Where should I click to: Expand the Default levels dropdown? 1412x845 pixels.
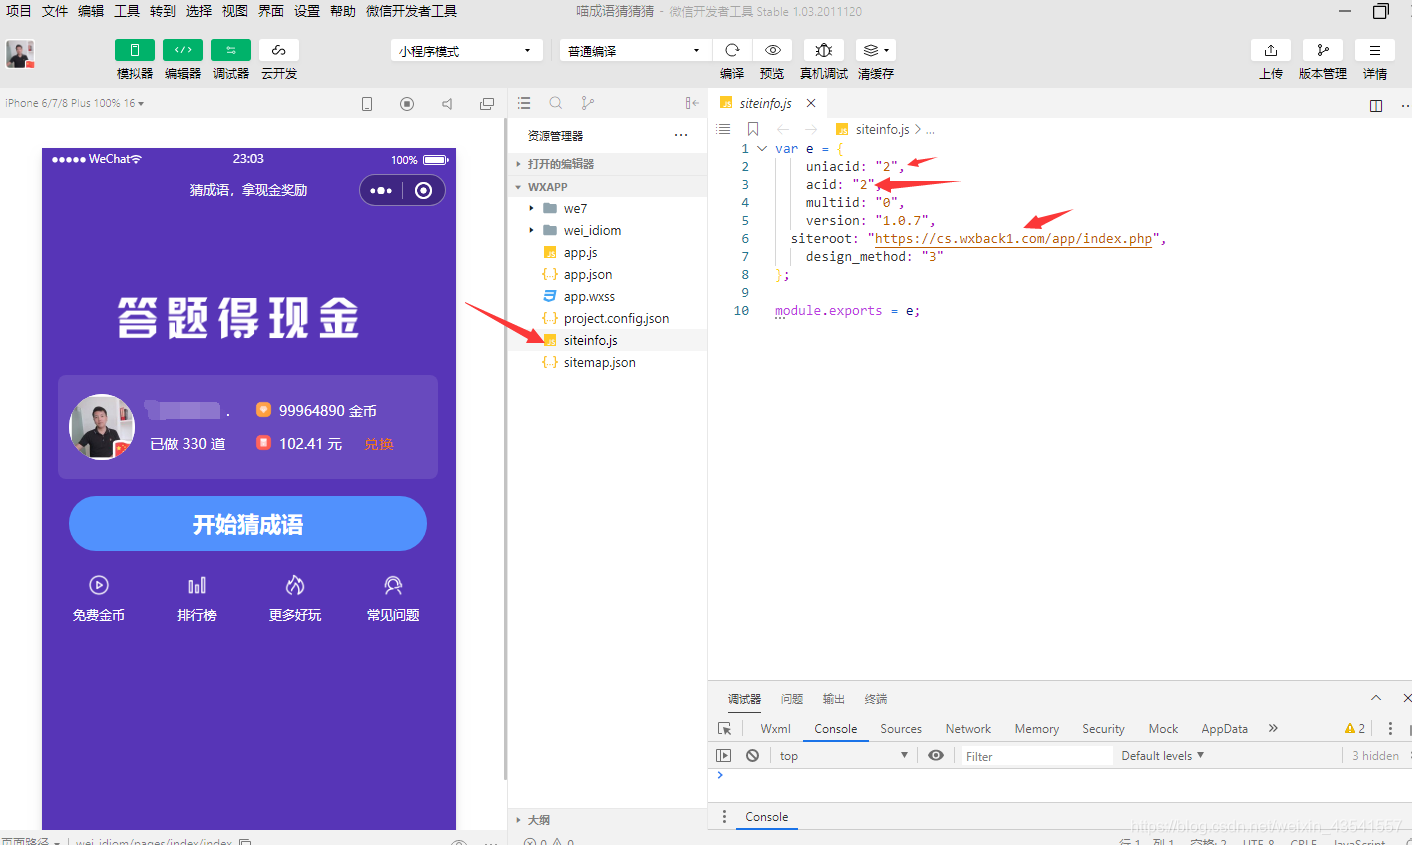point(1162,755)
